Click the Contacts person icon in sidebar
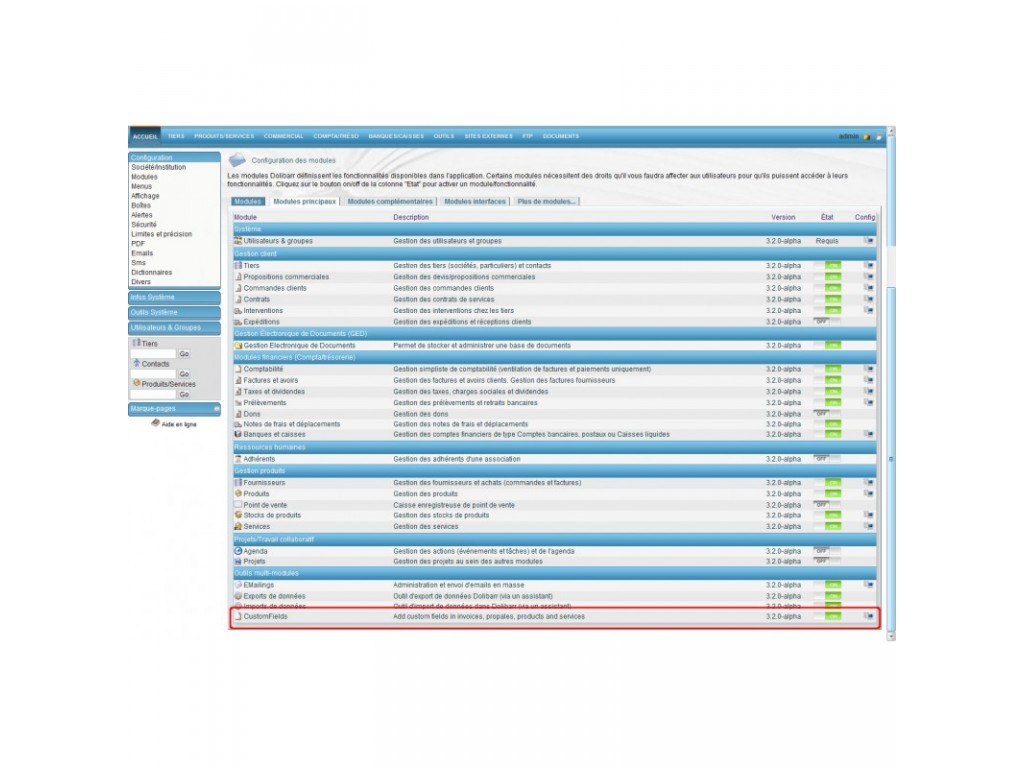Screen dimensions: 1024x768 136,363
